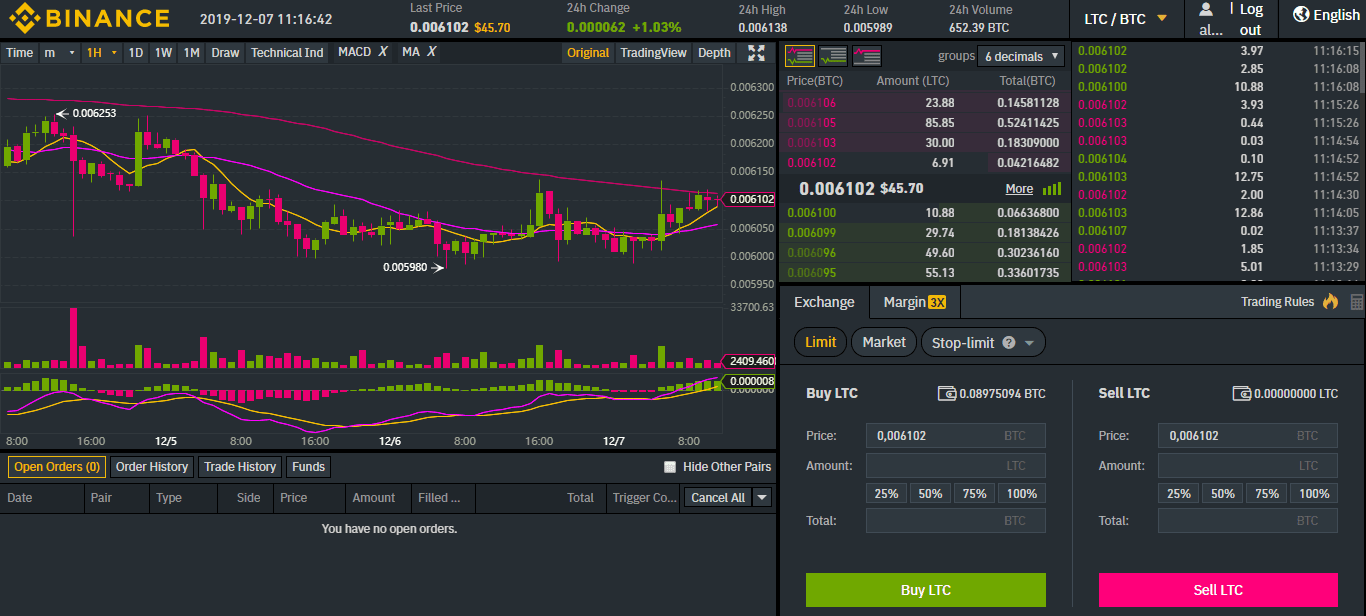Viewport: 1366px width, 616px height.
Task: Open the Order History tab
Action: [152, 467]
